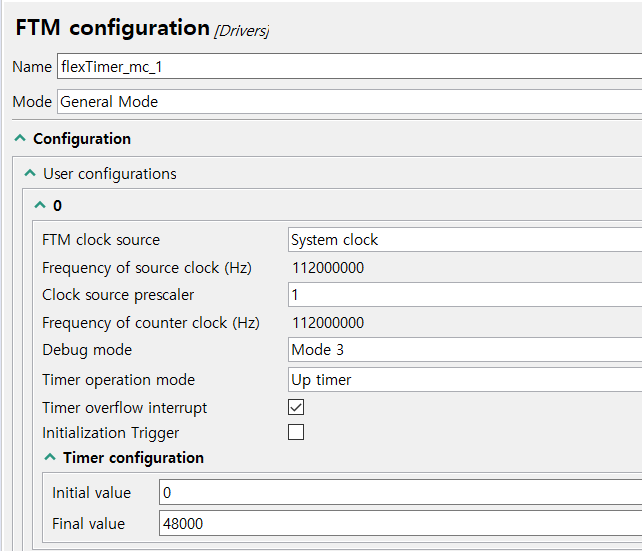Click the 'Debug mode' label
Image resolution: width=644 pixels, height=552 pixels.
(x=87, y=350)
